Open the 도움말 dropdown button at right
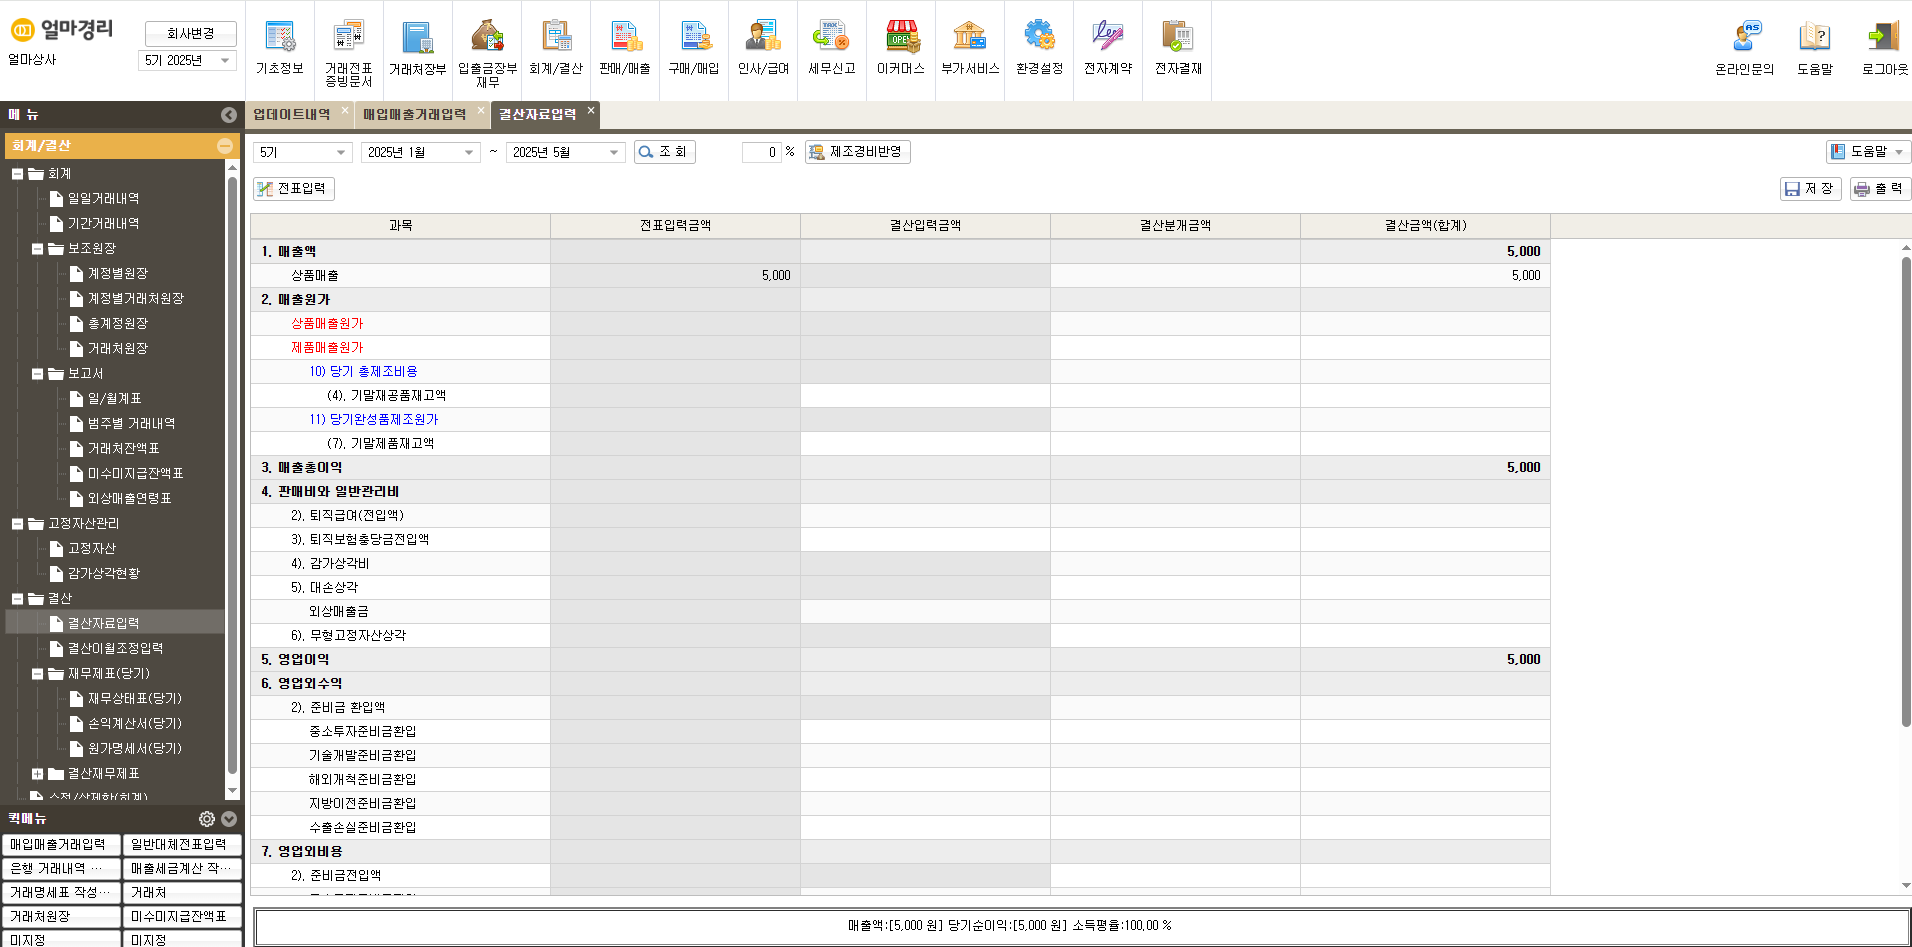 1868,151
